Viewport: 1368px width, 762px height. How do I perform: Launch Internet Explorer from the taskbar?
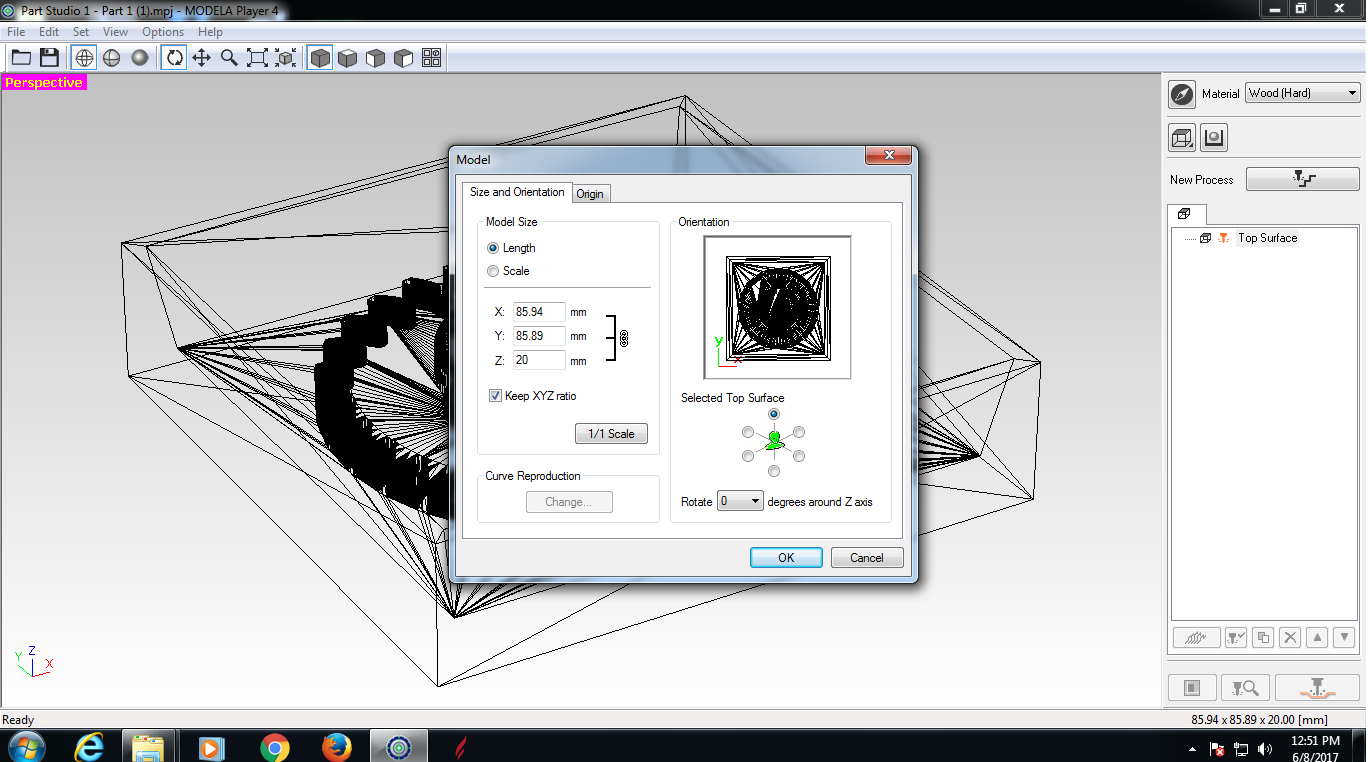coord(91,747)
